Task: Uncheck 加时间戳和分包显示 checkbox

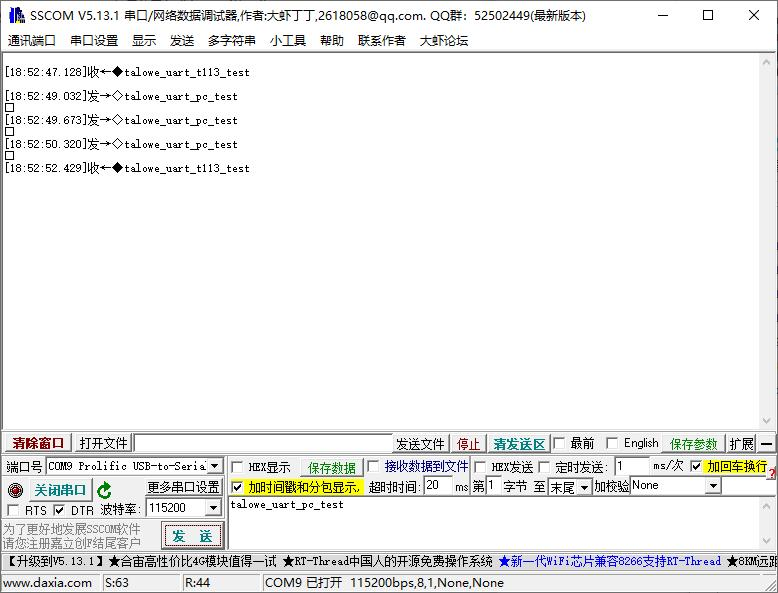Action: coord(237,487)
